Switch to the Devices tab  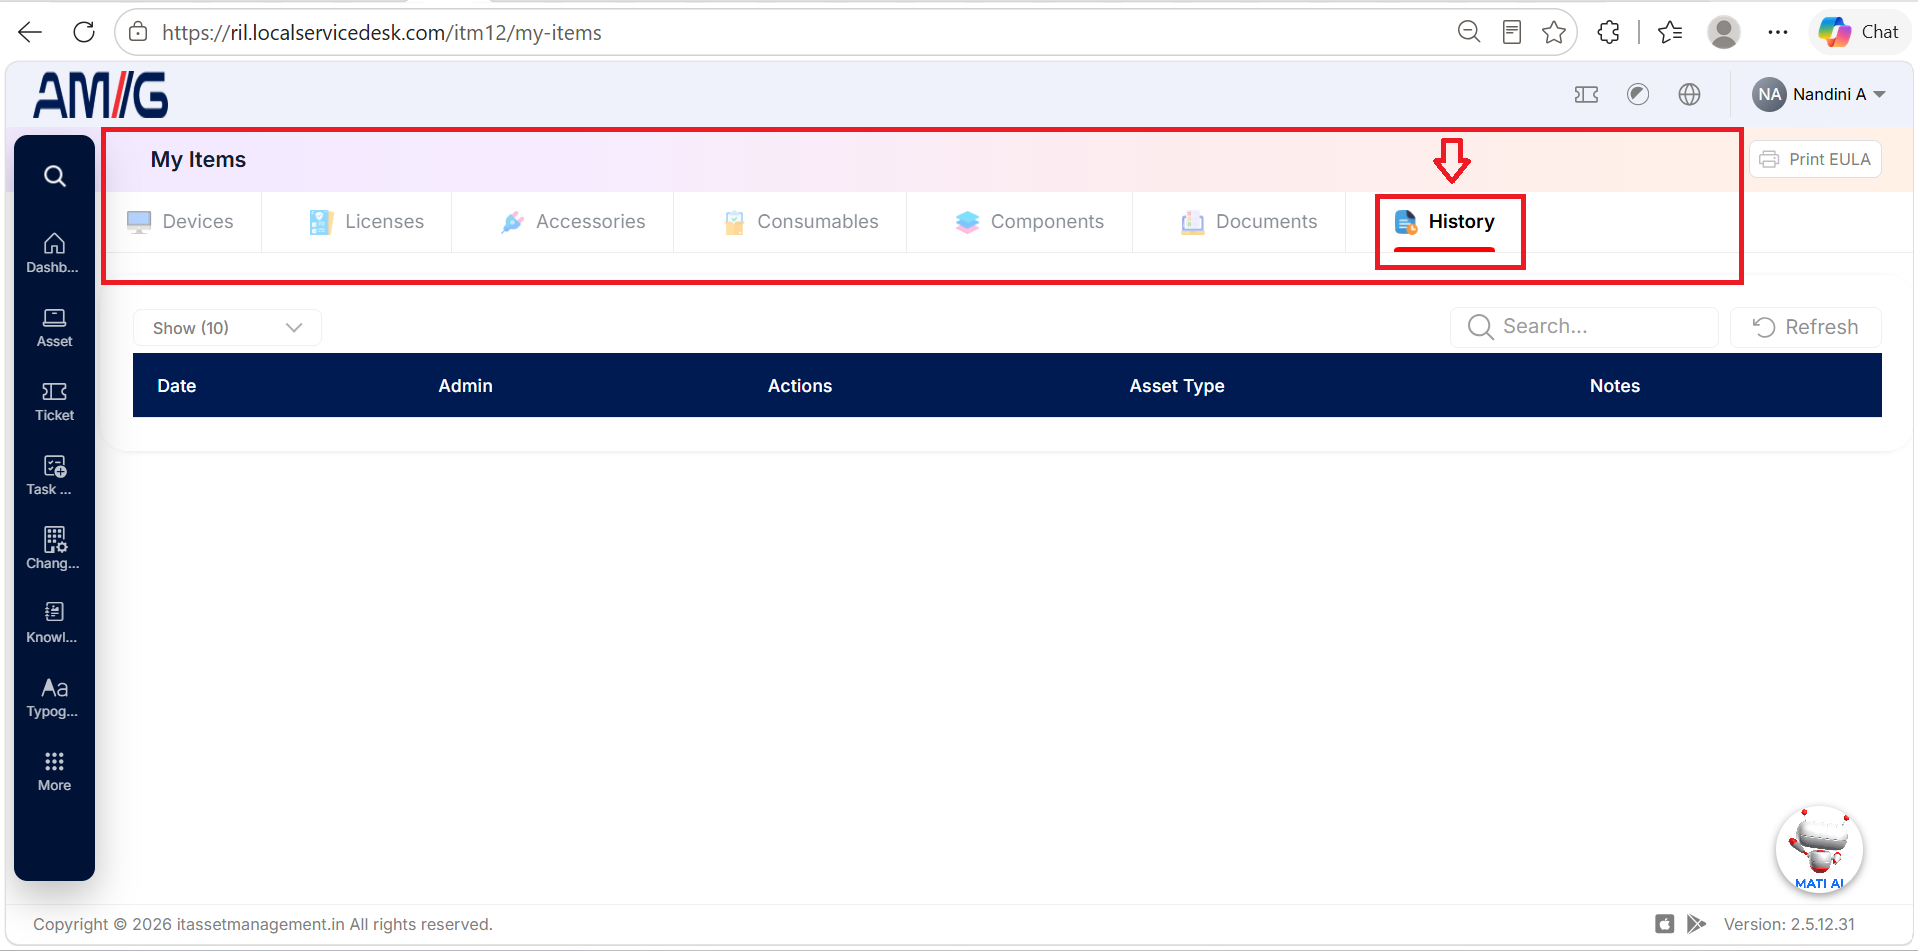(x=181, y=222)
